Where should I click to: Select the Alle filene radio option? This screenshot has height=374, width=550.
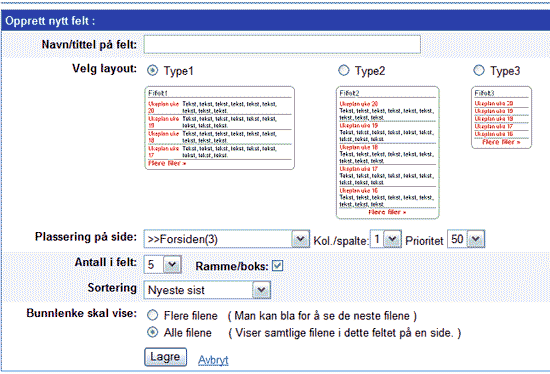[x=152, y=332]
